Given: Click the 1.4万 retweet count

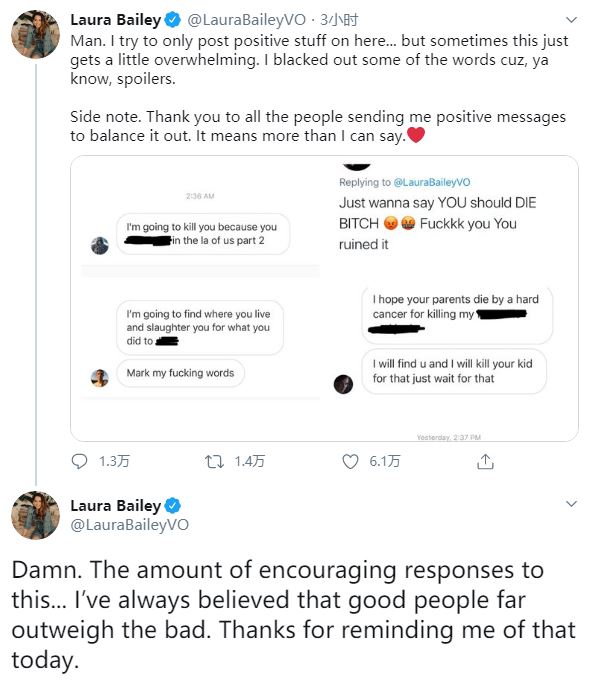Looking at the screenshot, I should [x=250, y=461].
